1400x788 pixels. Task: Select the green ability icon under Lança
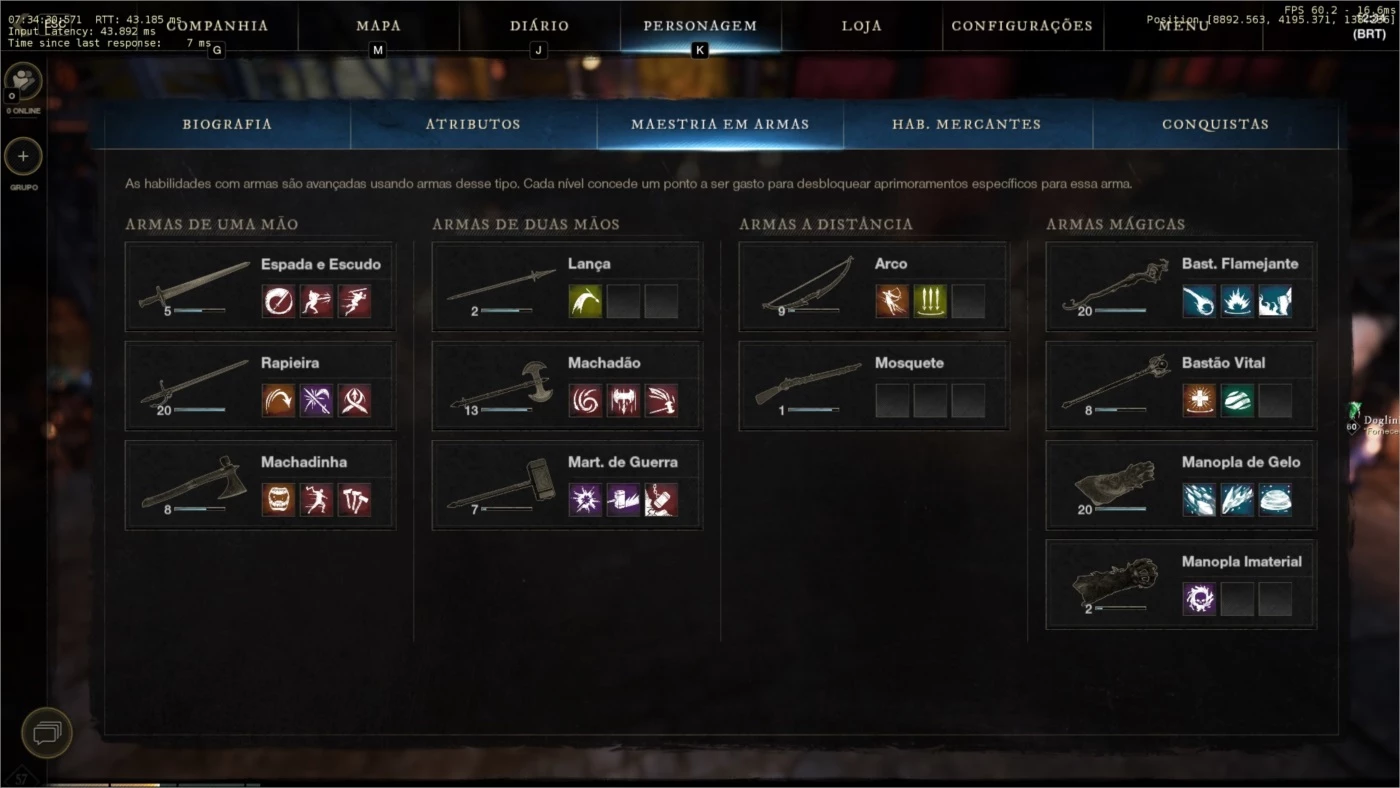pos(586,301)
